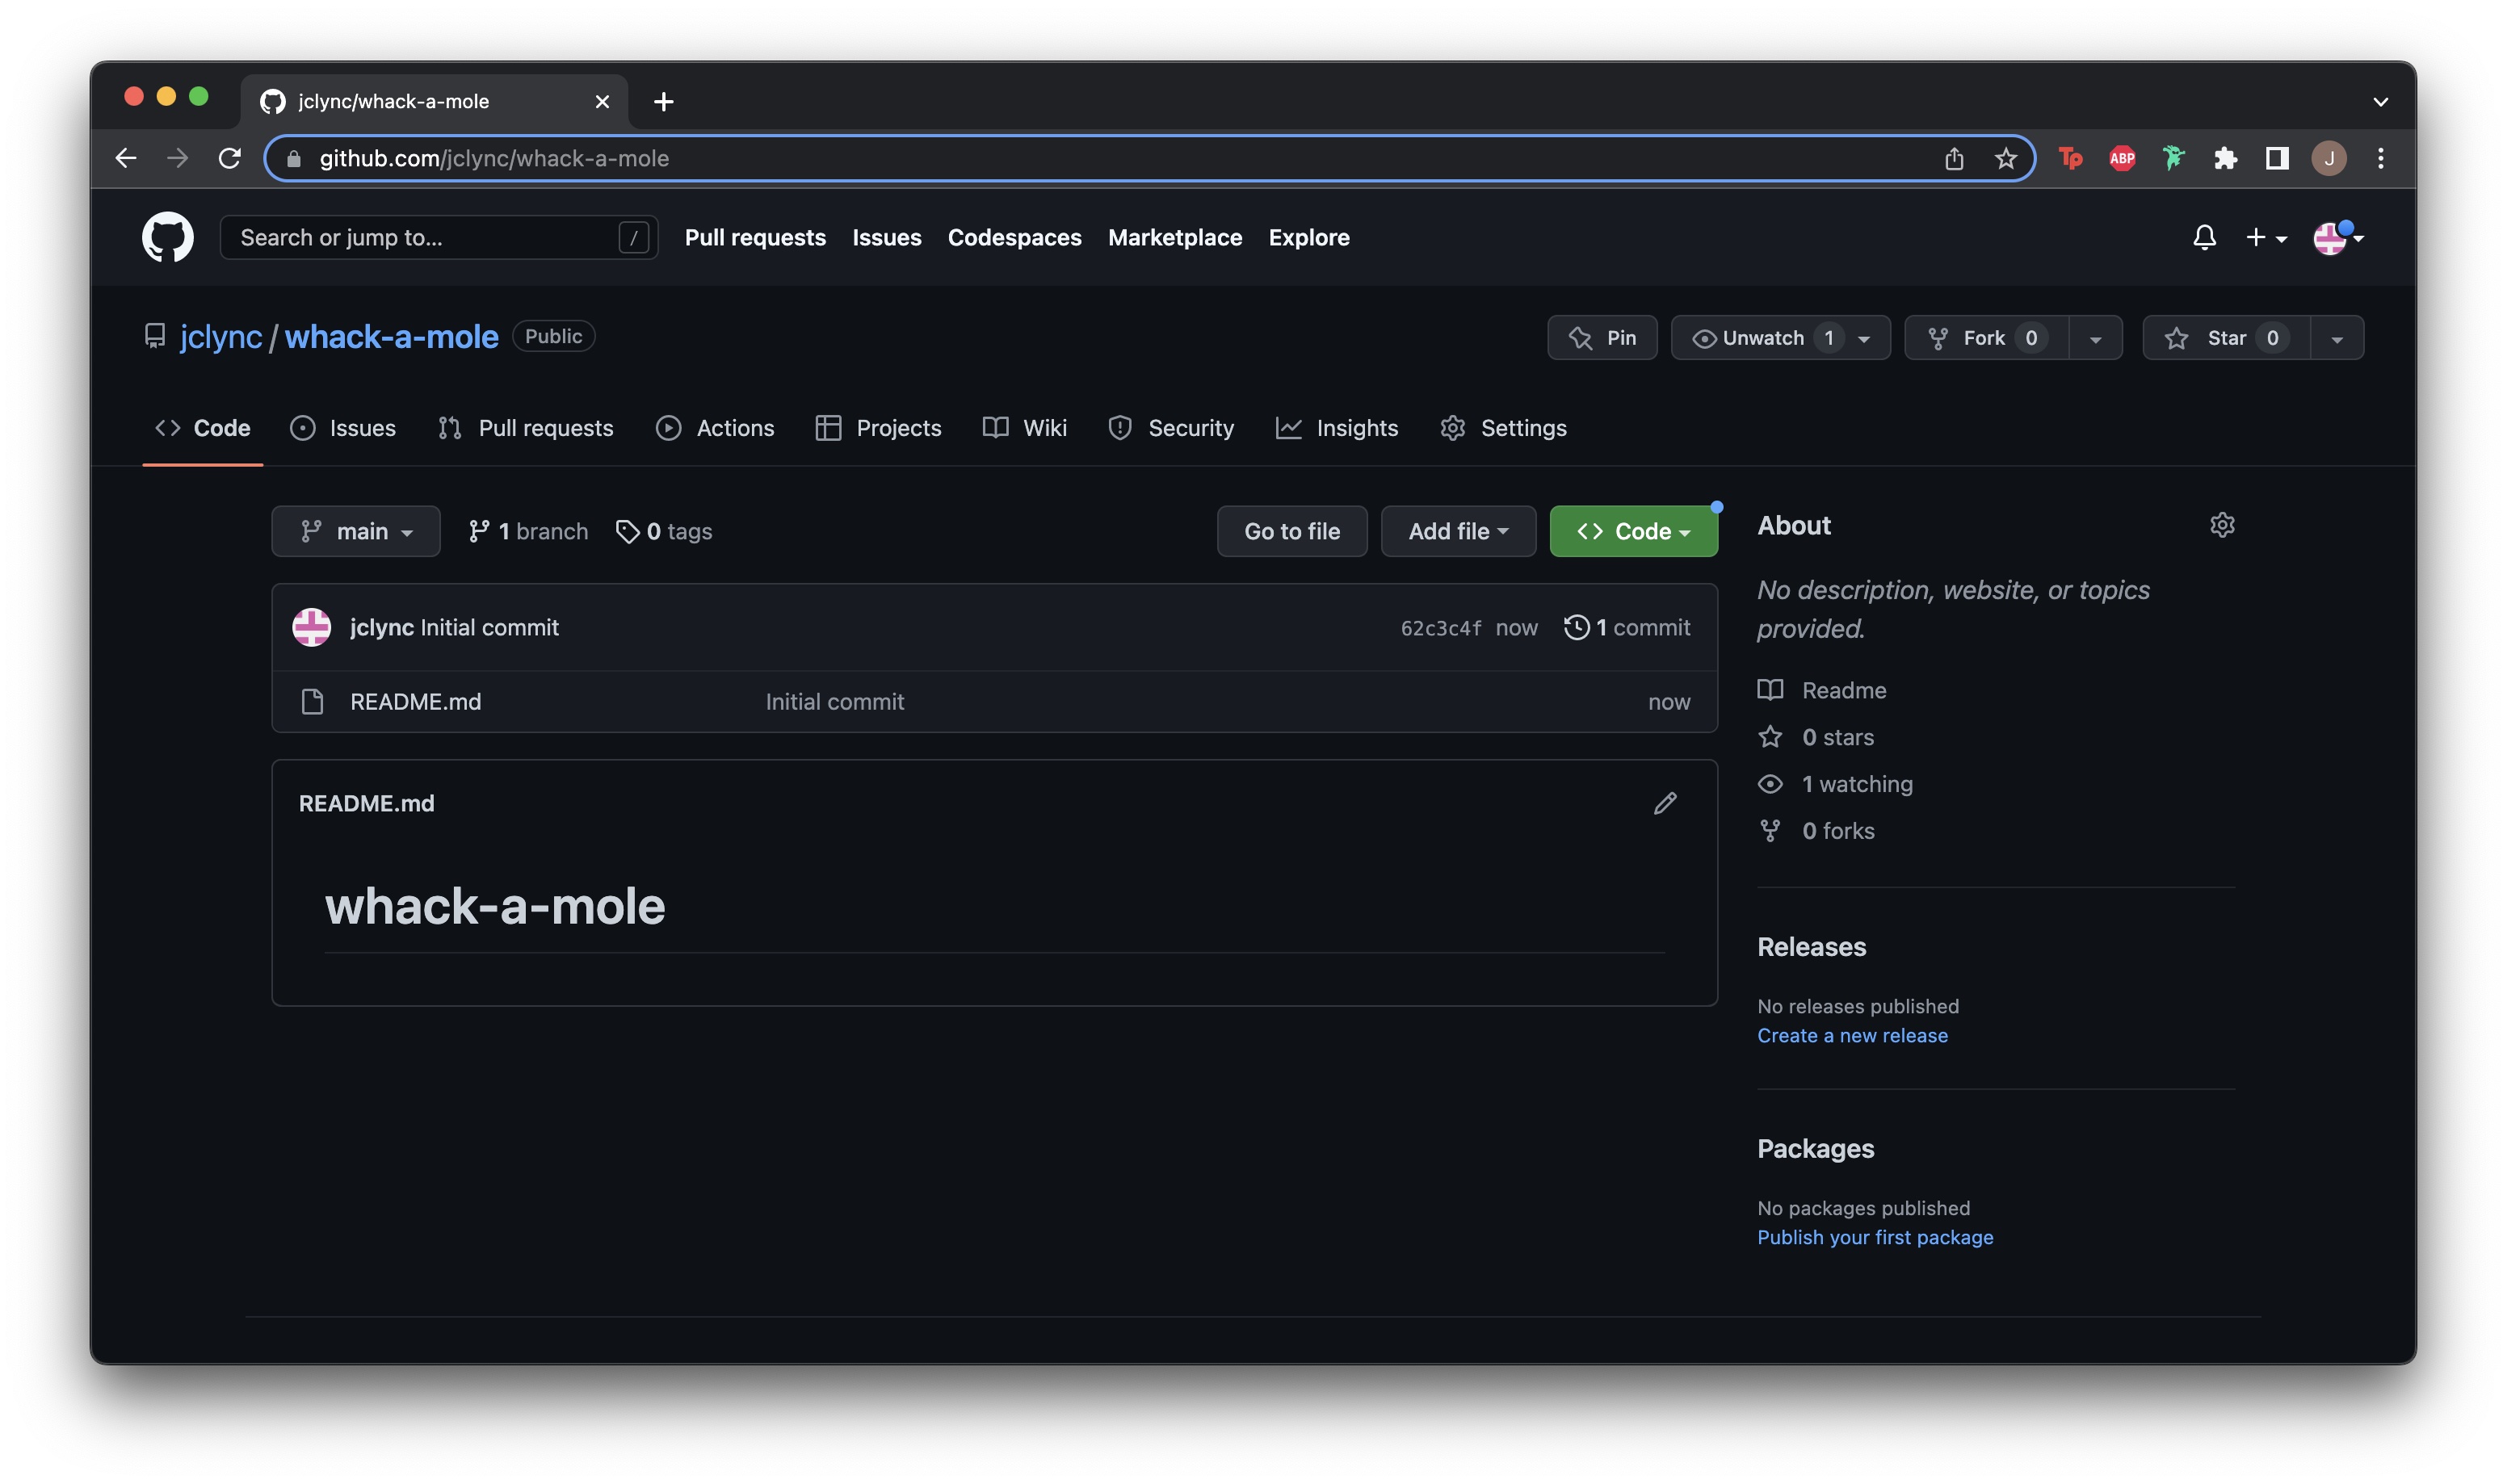Open the Chrome three-dot menu
Viewport: 2507px width, 1484px height.
pos(2380,158)
